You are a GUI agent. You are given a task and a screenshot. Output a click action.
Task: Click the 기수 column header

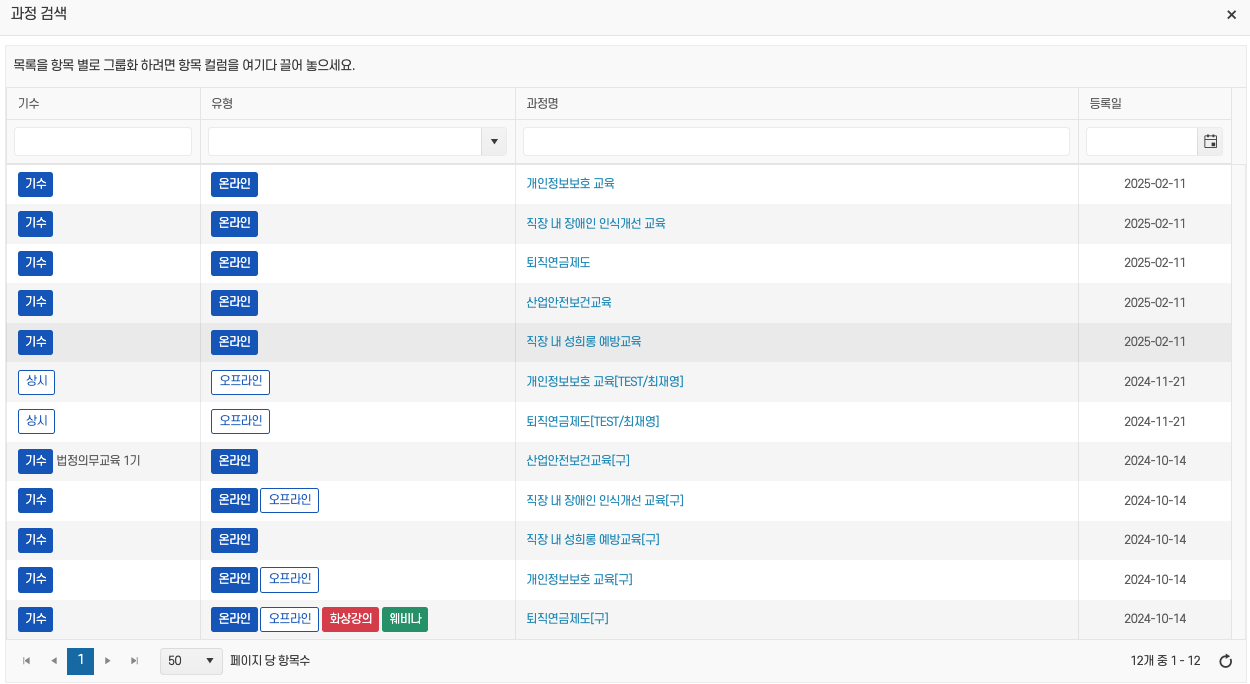click(29, 104)
